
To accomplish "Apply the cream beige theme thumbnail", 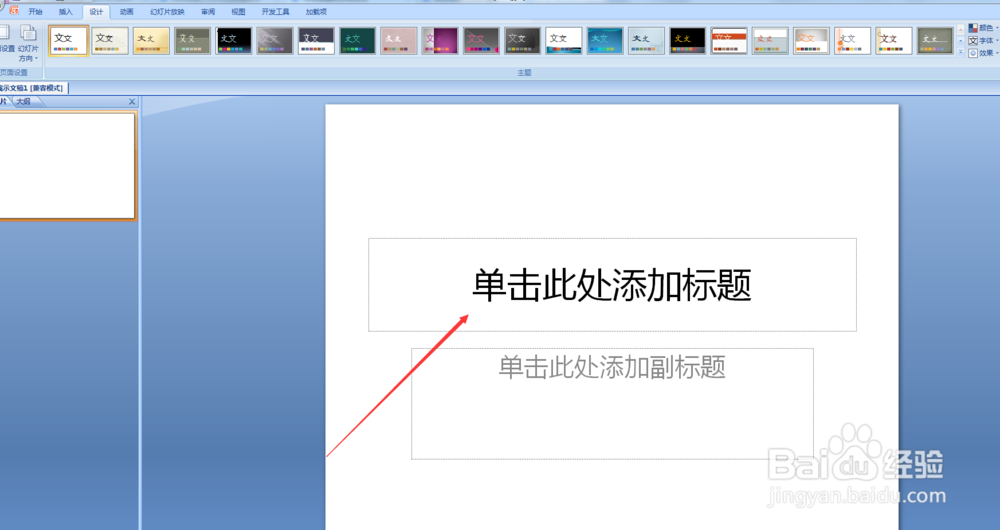I will click(110, 40).
